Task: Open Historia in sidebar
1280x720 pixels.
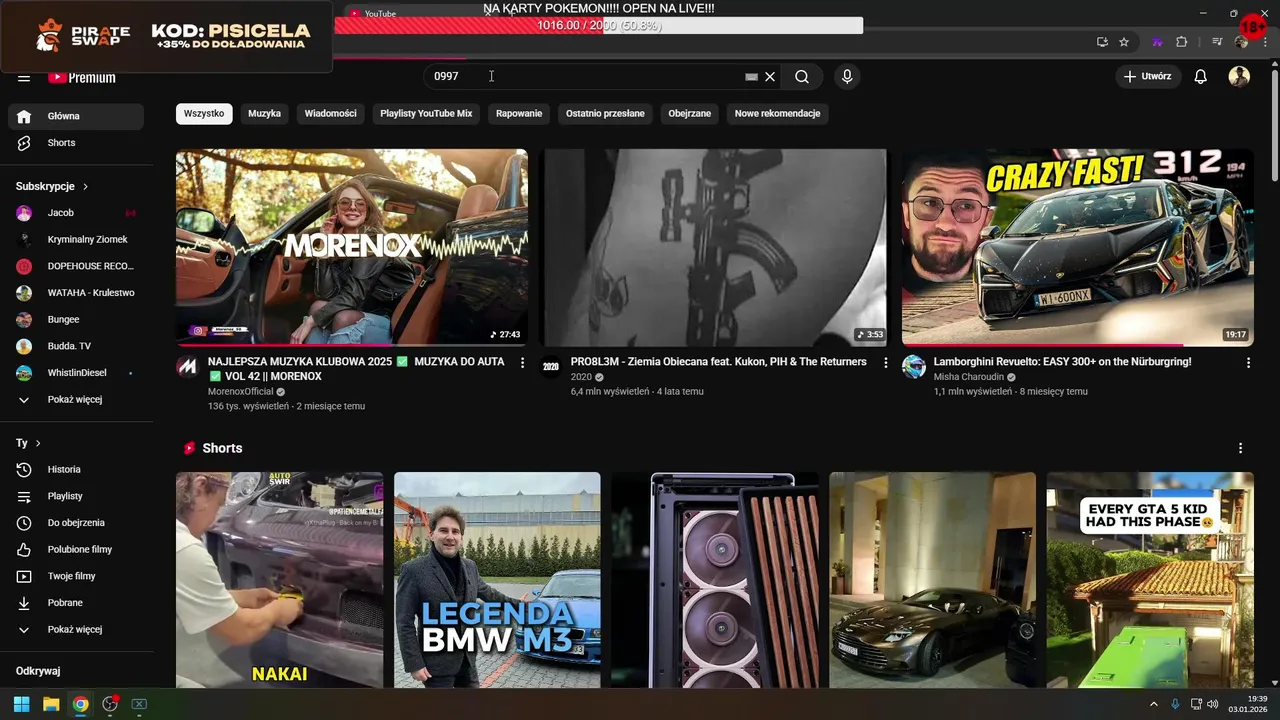Action: [x=76, y=469]
